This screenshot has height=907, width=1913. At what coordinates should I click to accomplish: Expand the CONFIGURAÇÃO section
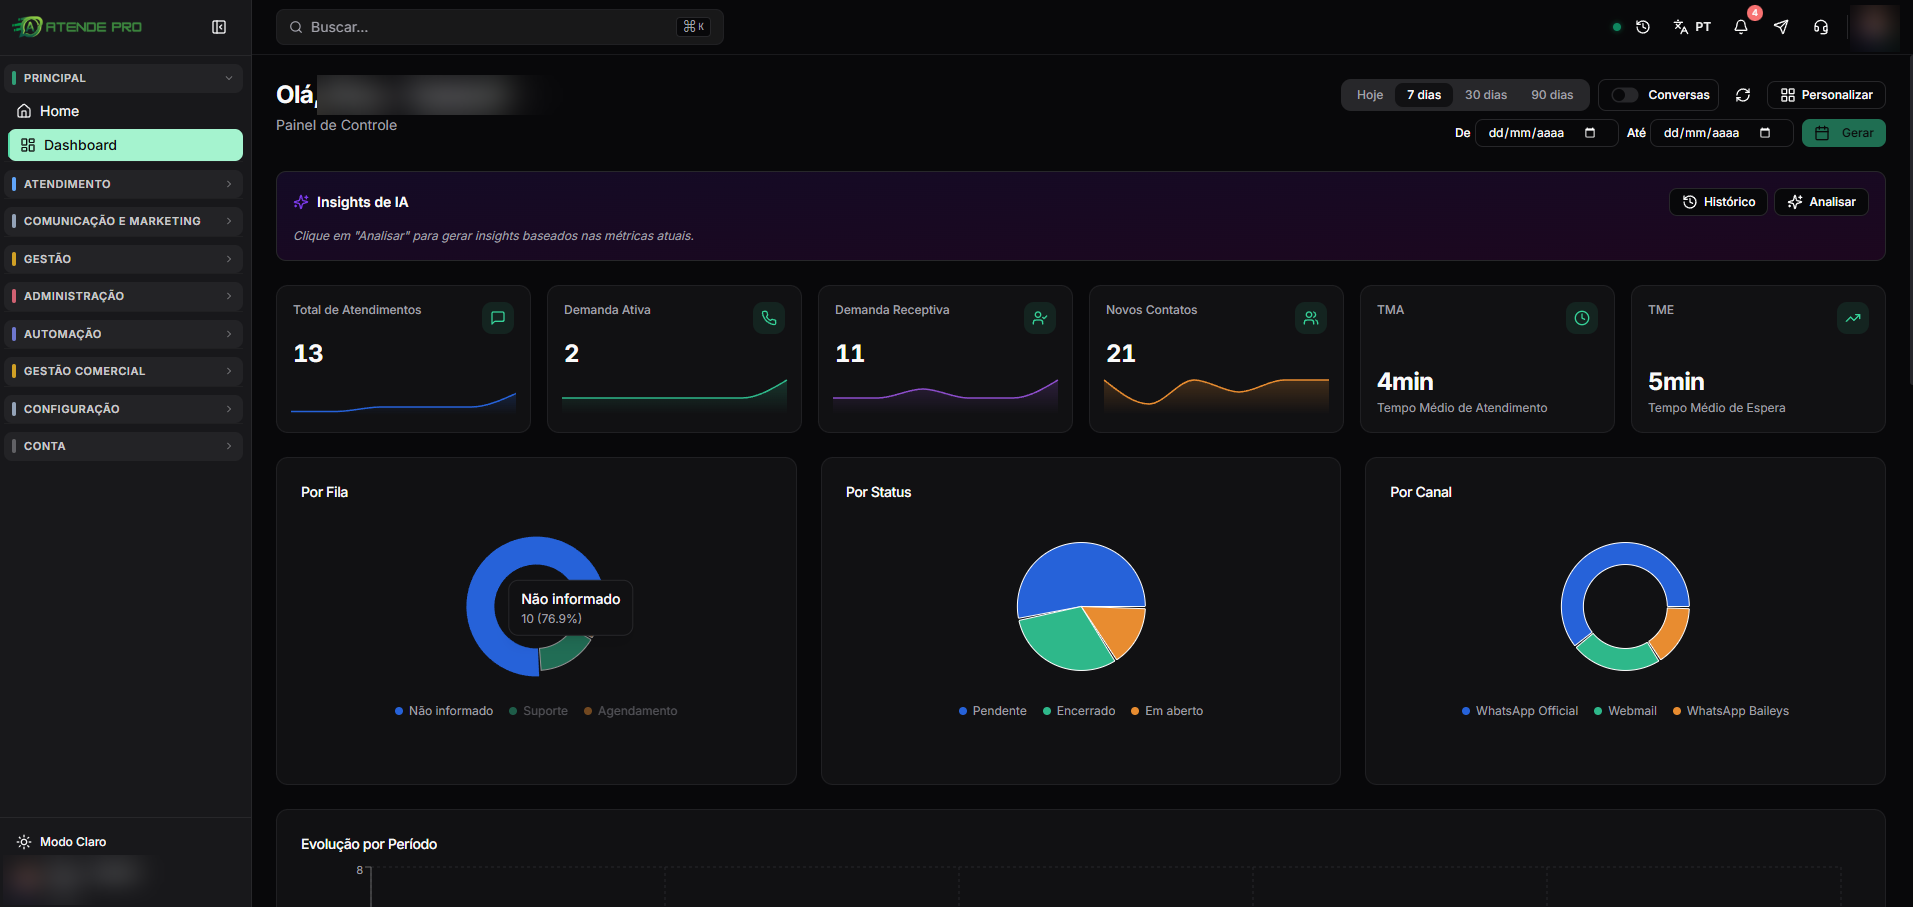[x=125, y=409]
